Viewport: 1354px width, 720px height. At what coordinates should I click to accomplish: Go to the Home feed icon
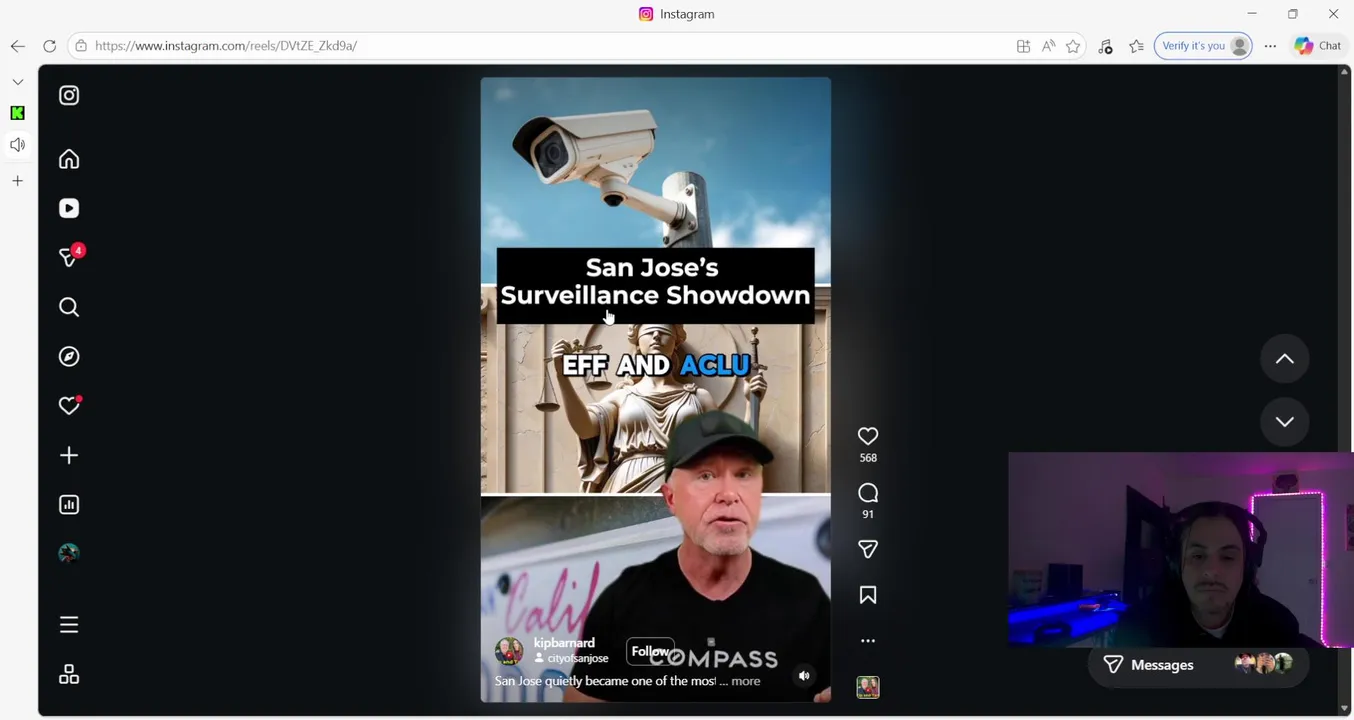tap(69, 159)
